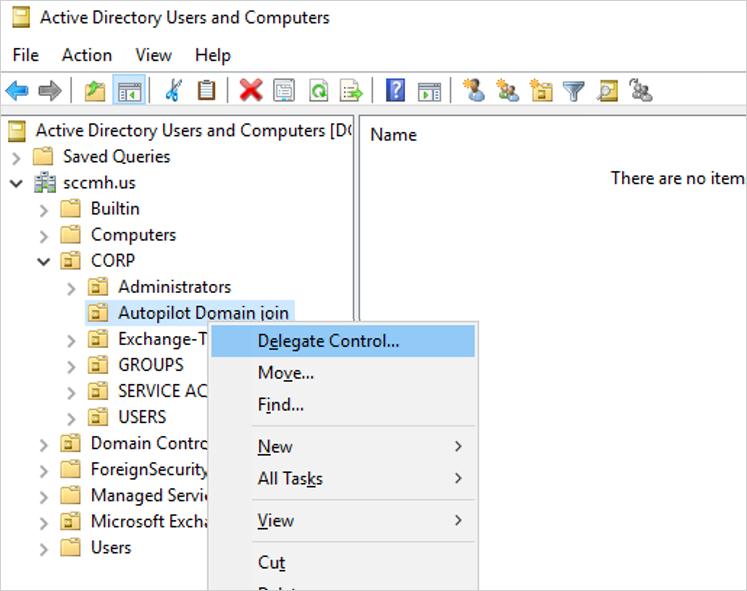Expand the Administrators OU
The height and width of the screenshot is (591, 747).
point(71,288)
